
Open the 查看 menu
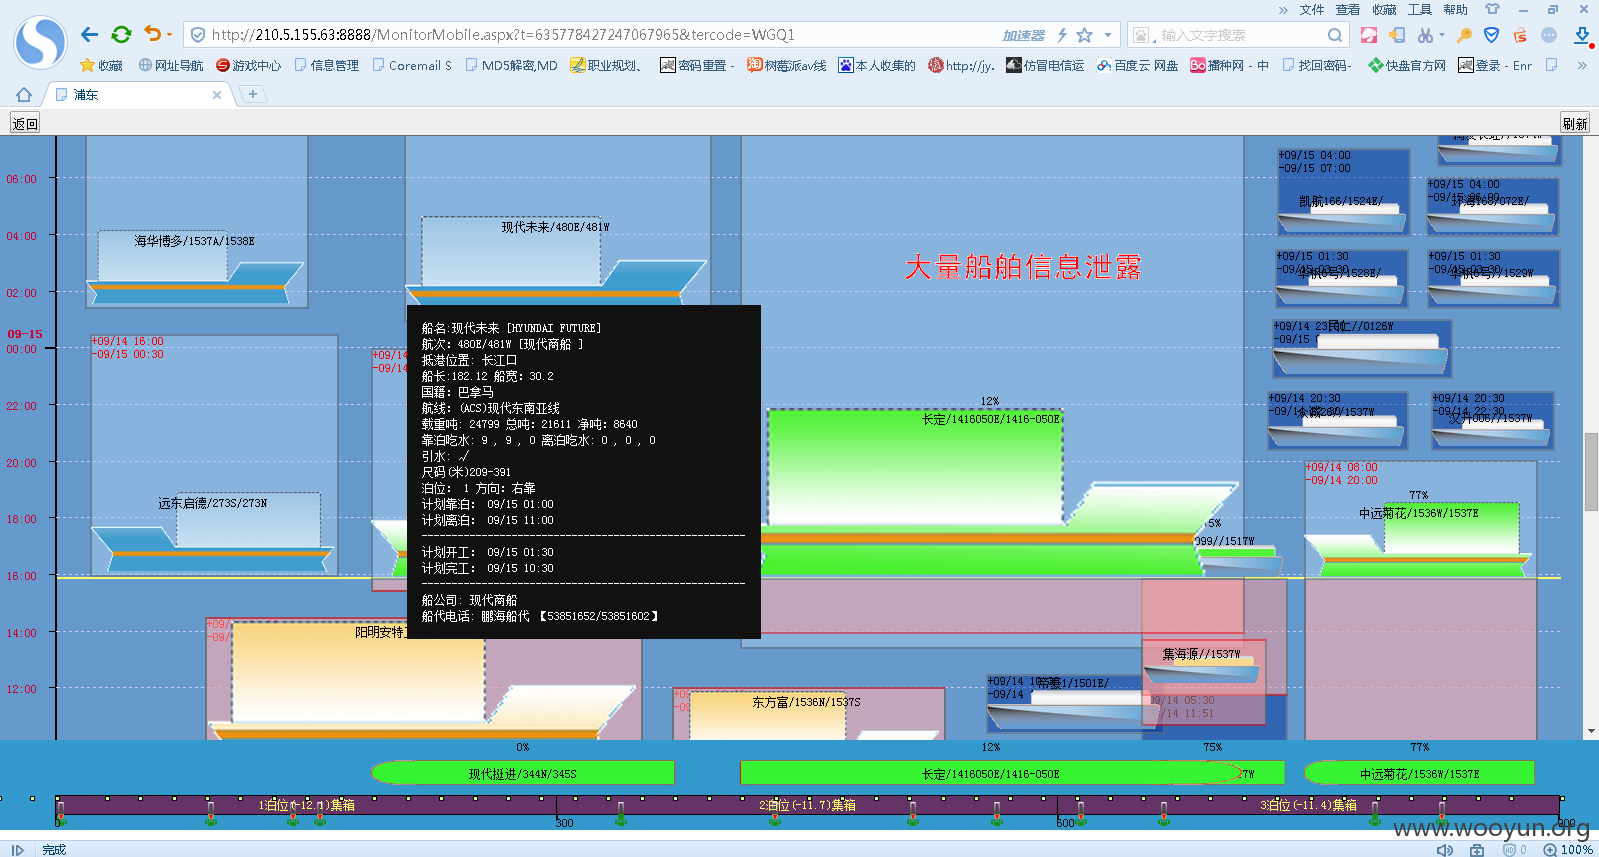tap(1348, 10)
